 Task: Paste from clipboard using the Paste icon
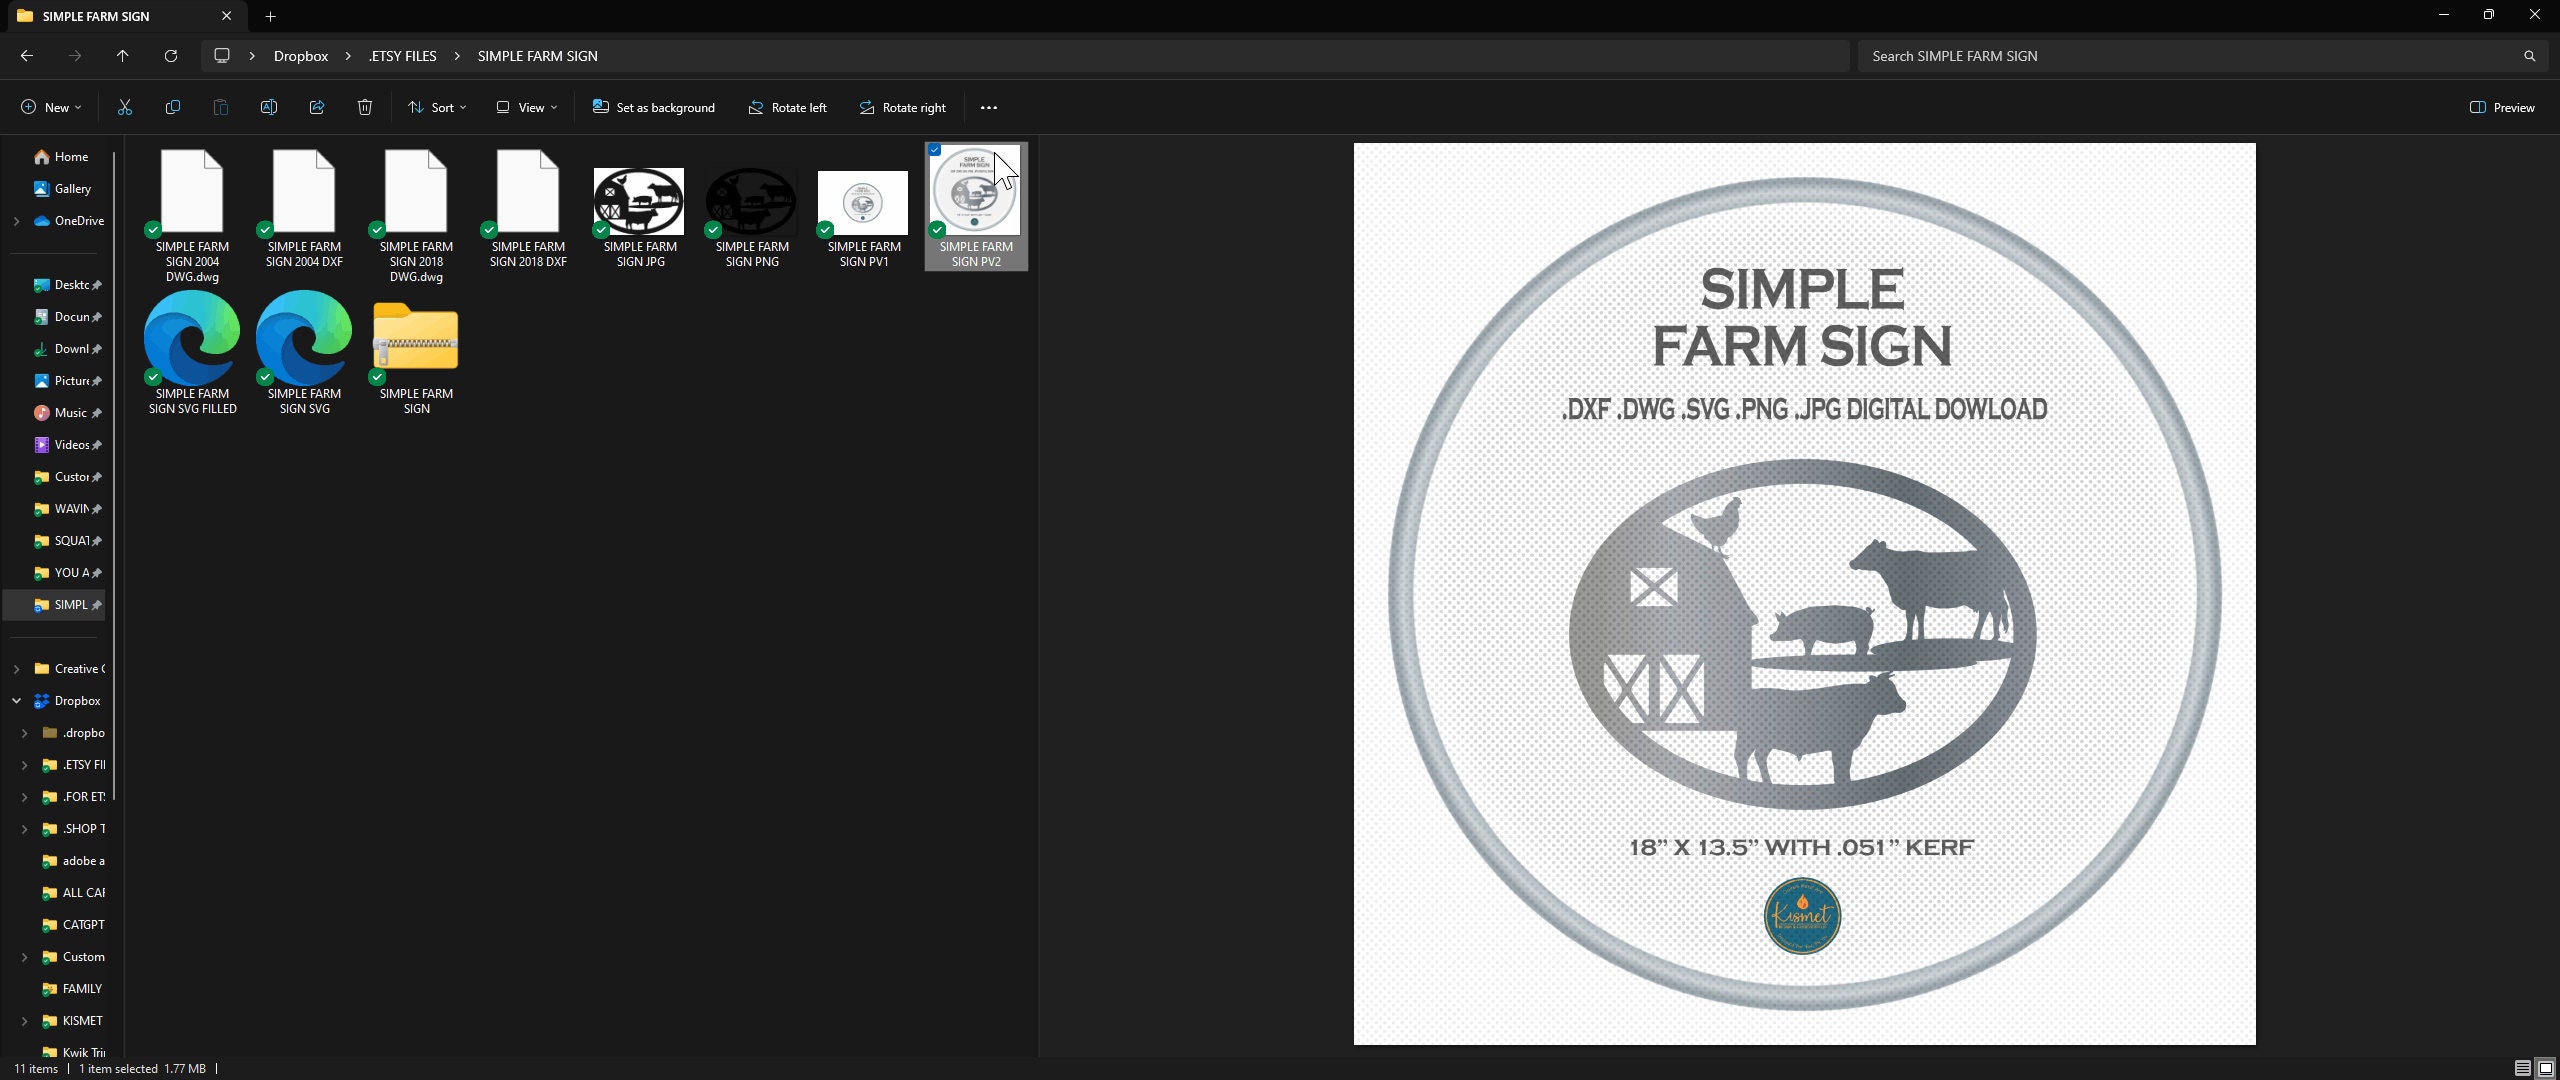pyautogui.click(x=220, y=107)
